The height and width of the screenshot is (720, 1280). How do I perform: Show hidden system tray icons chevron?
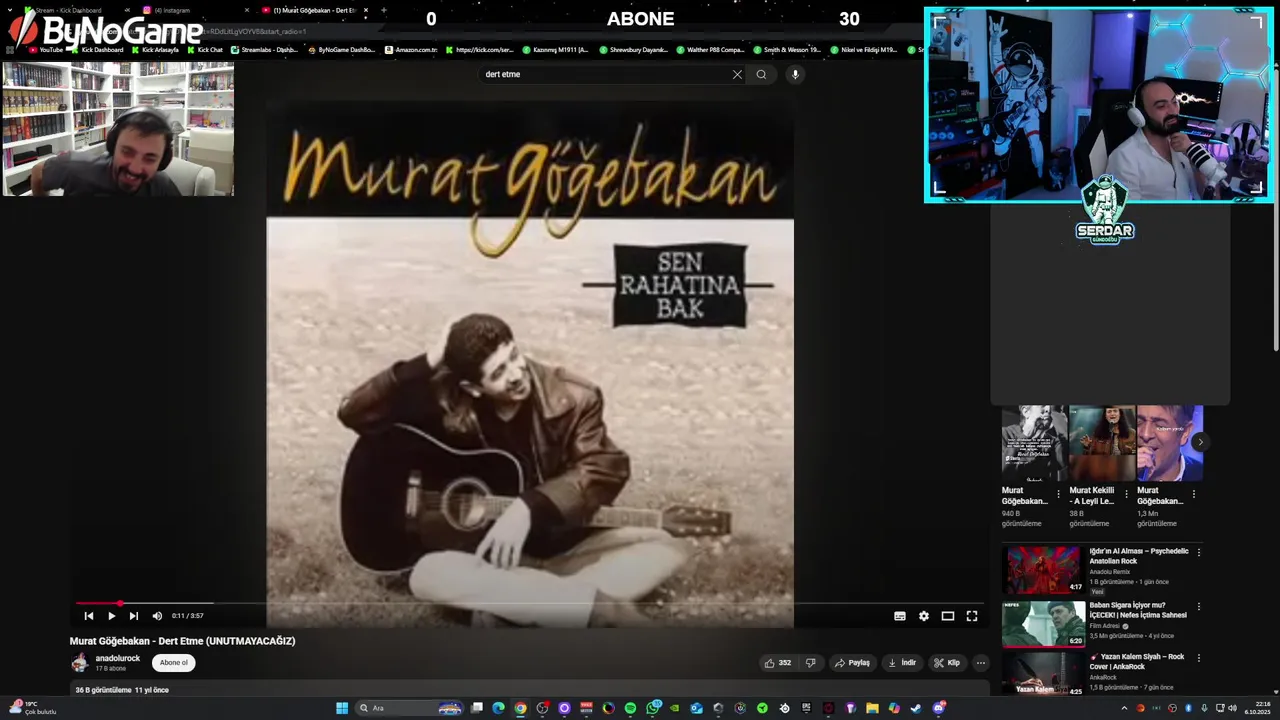pos(1125,708)
